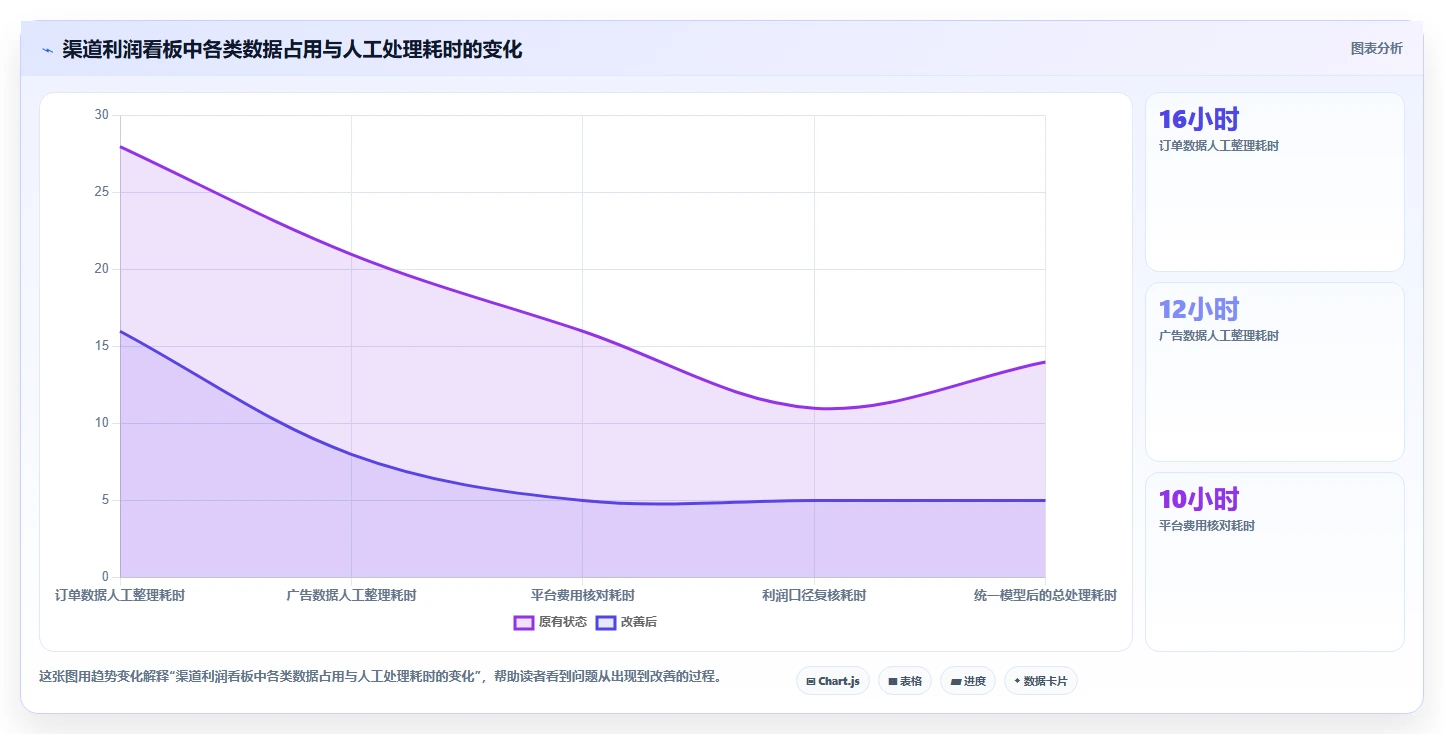Click the 改善后 line start at 16

click(120, 331)
